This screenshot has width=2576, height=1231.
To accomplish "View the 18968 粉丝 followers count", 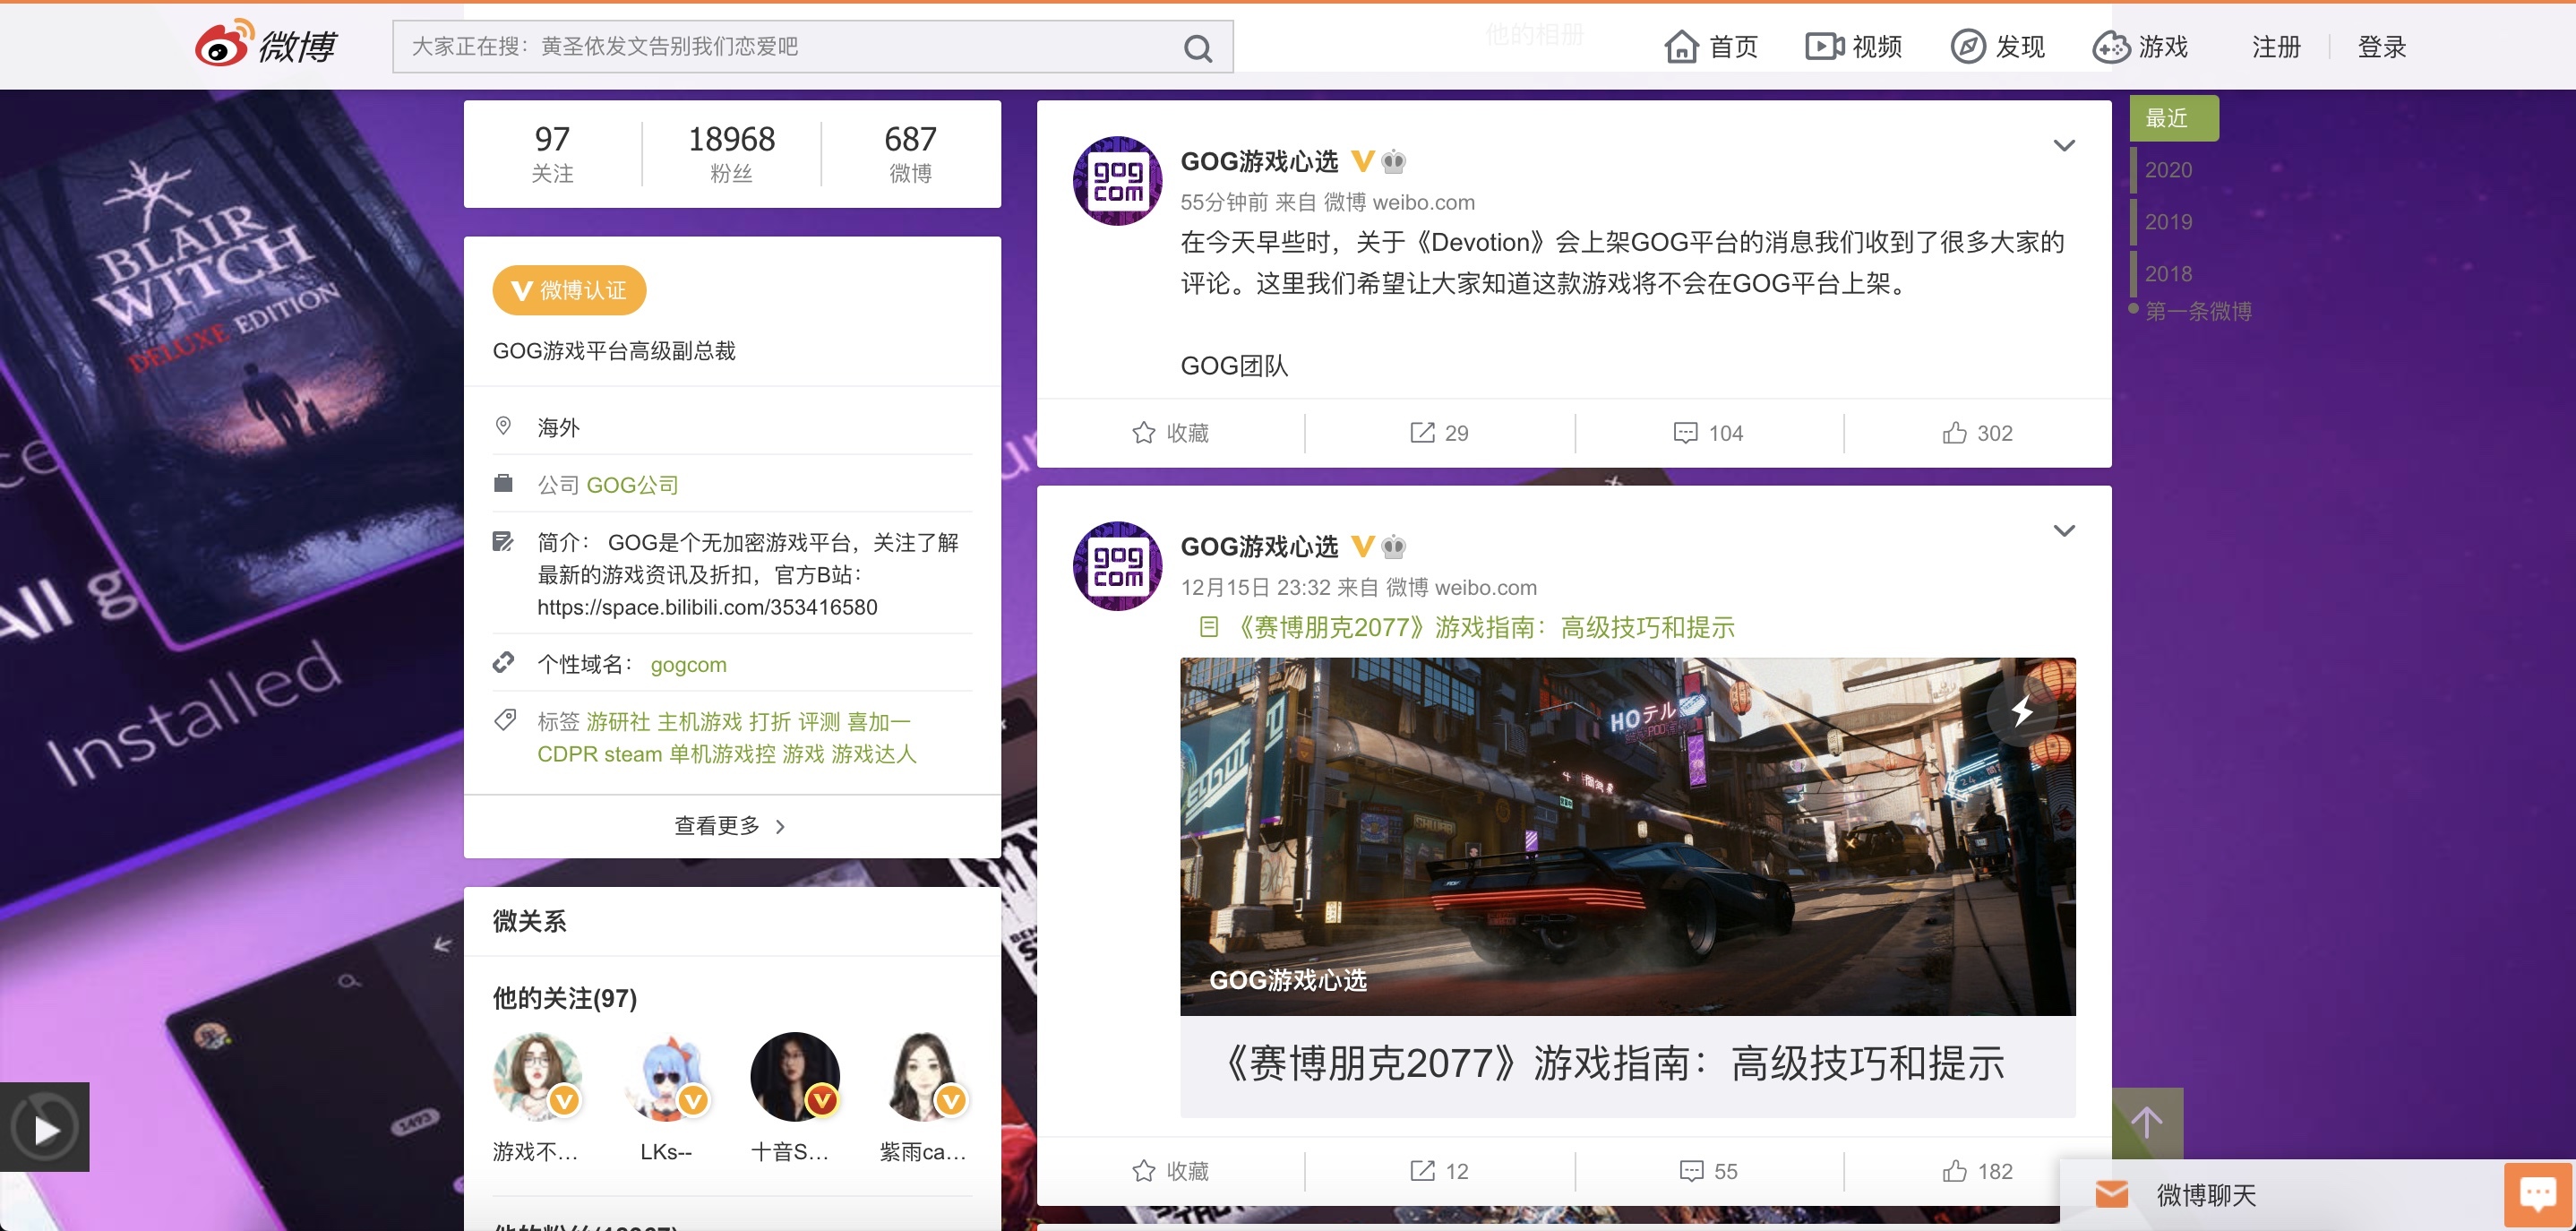I will tap(731, 154).
